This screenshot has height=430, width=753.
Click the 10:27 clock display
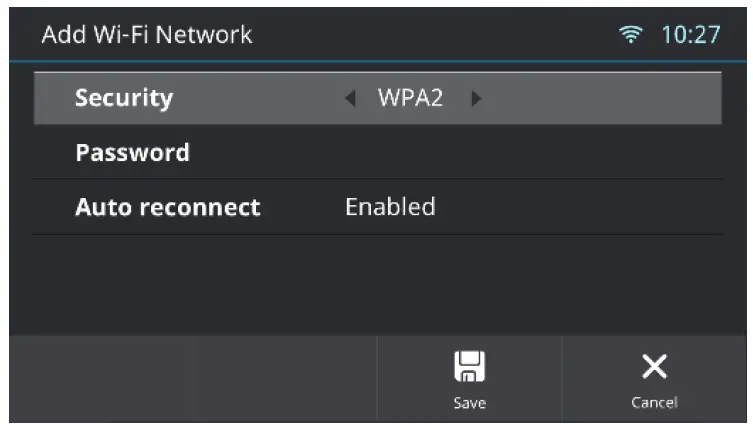click(690, 35)
